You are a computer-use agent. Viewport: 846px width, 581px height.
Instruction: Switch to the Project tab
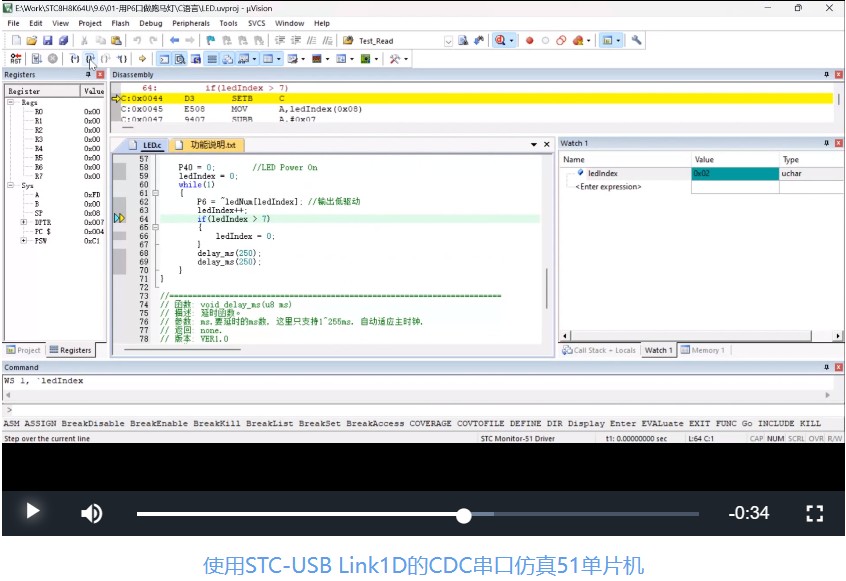(x=24, y=350)
